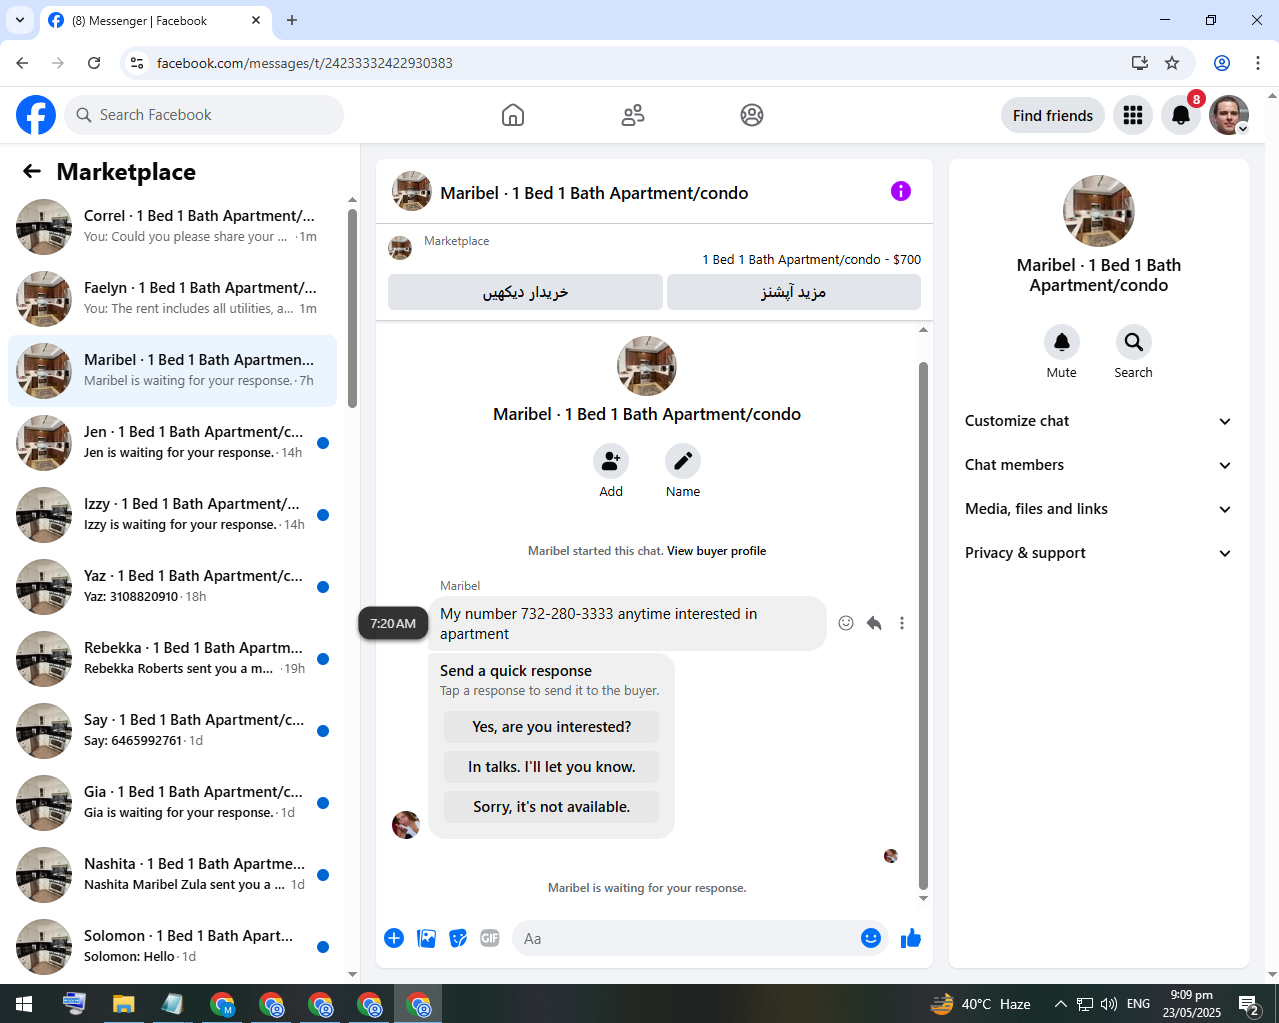The image size is (1279, 1023).
Task: Click the browser address bar URL
Action: 304,63
